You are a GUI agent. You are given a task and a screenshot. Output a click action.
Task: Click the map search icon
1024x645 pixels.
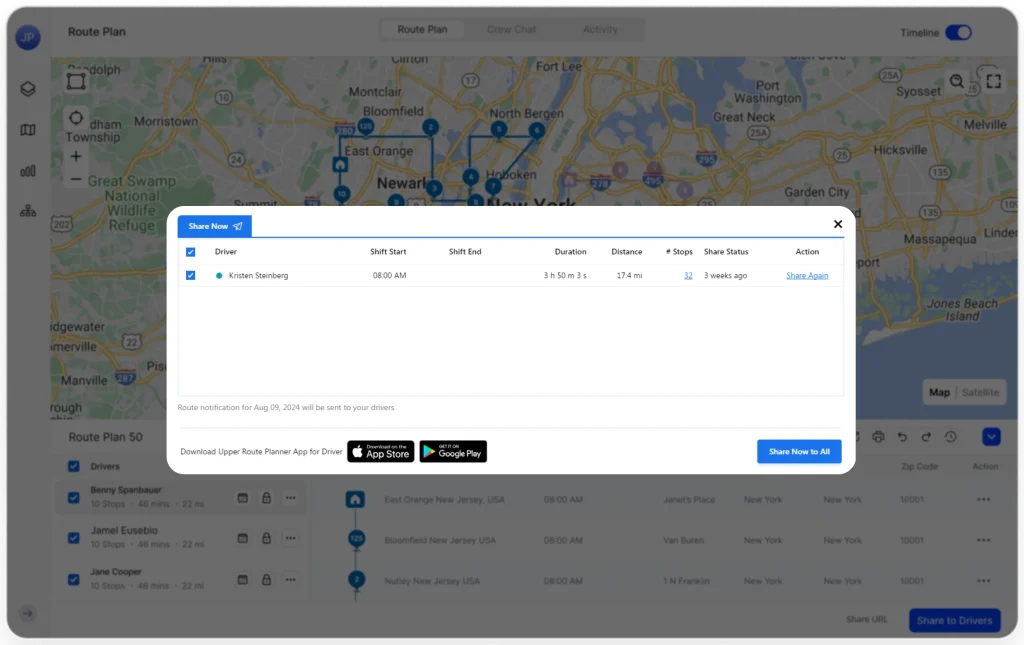tap(957, 81)
